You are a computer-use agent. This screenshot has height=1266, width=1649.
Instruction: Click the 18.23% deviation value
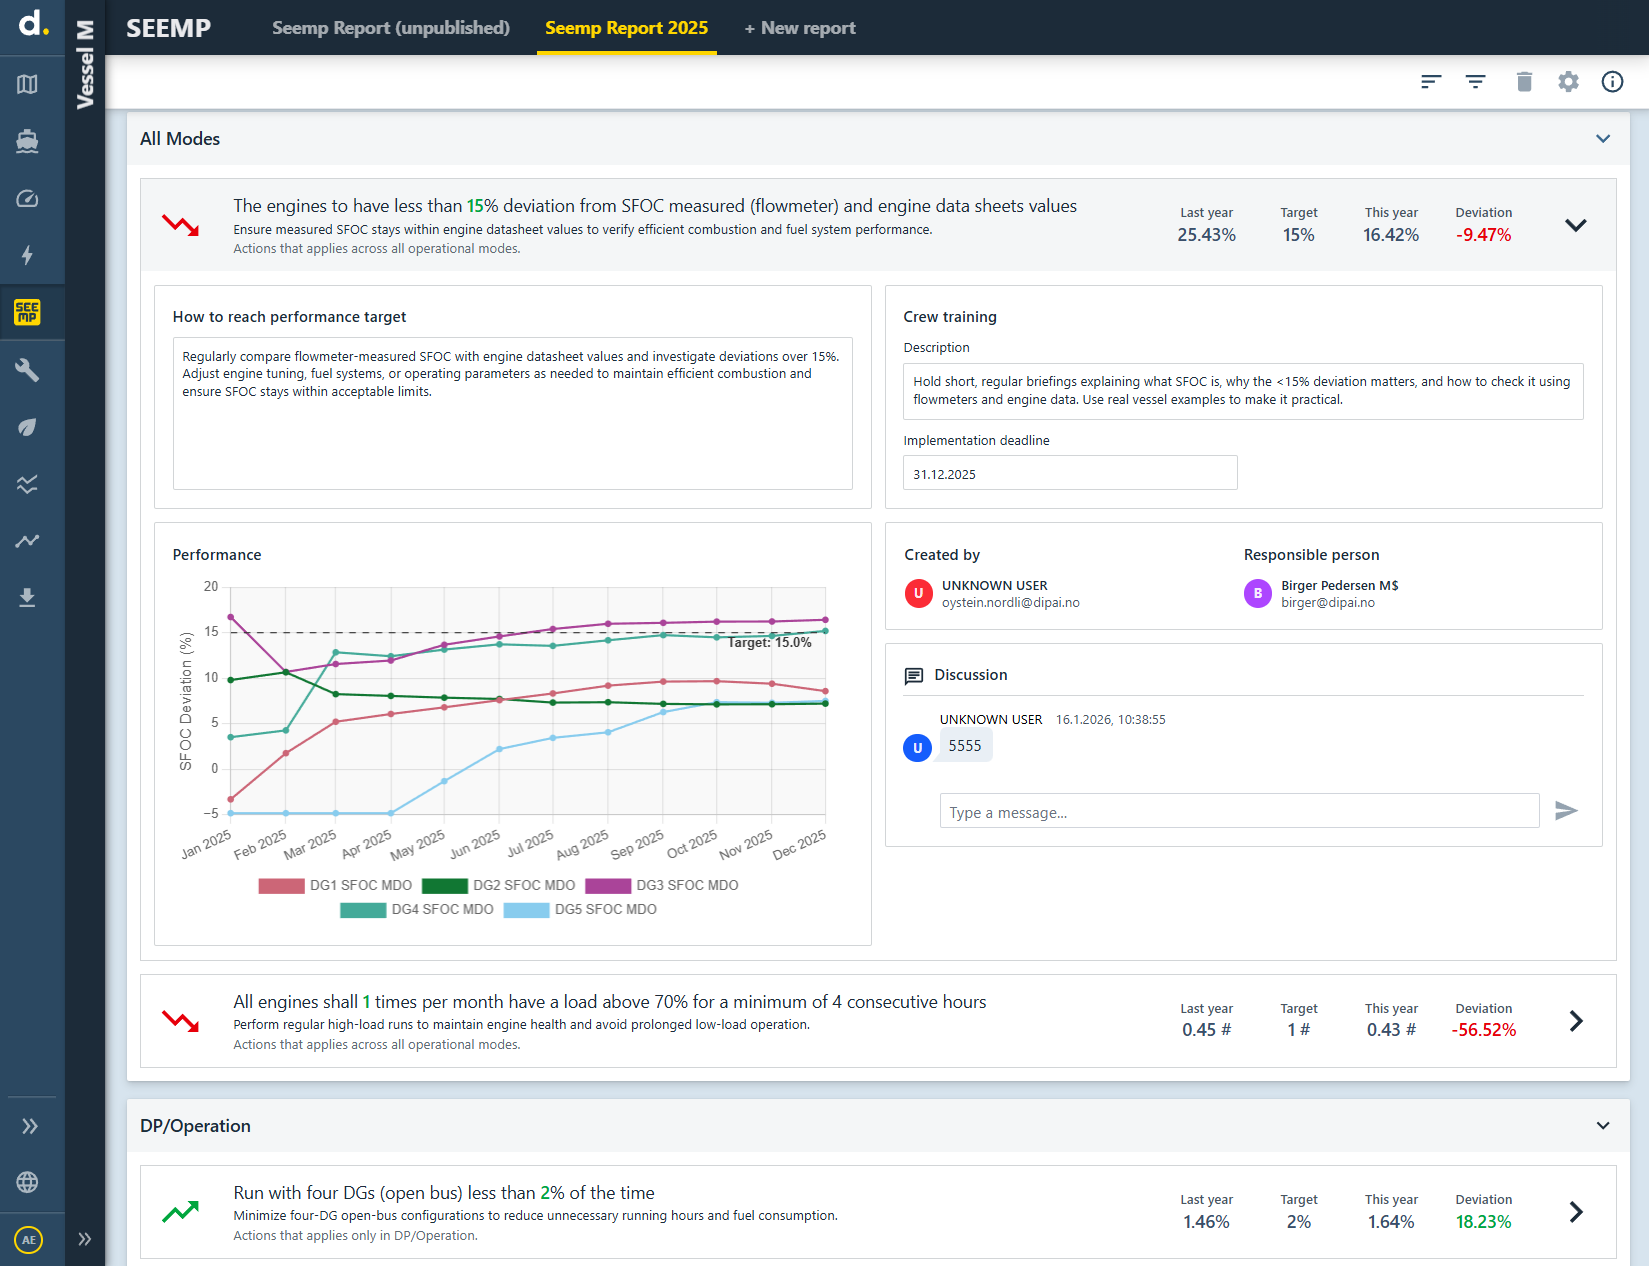(x=1484, y=1222)
